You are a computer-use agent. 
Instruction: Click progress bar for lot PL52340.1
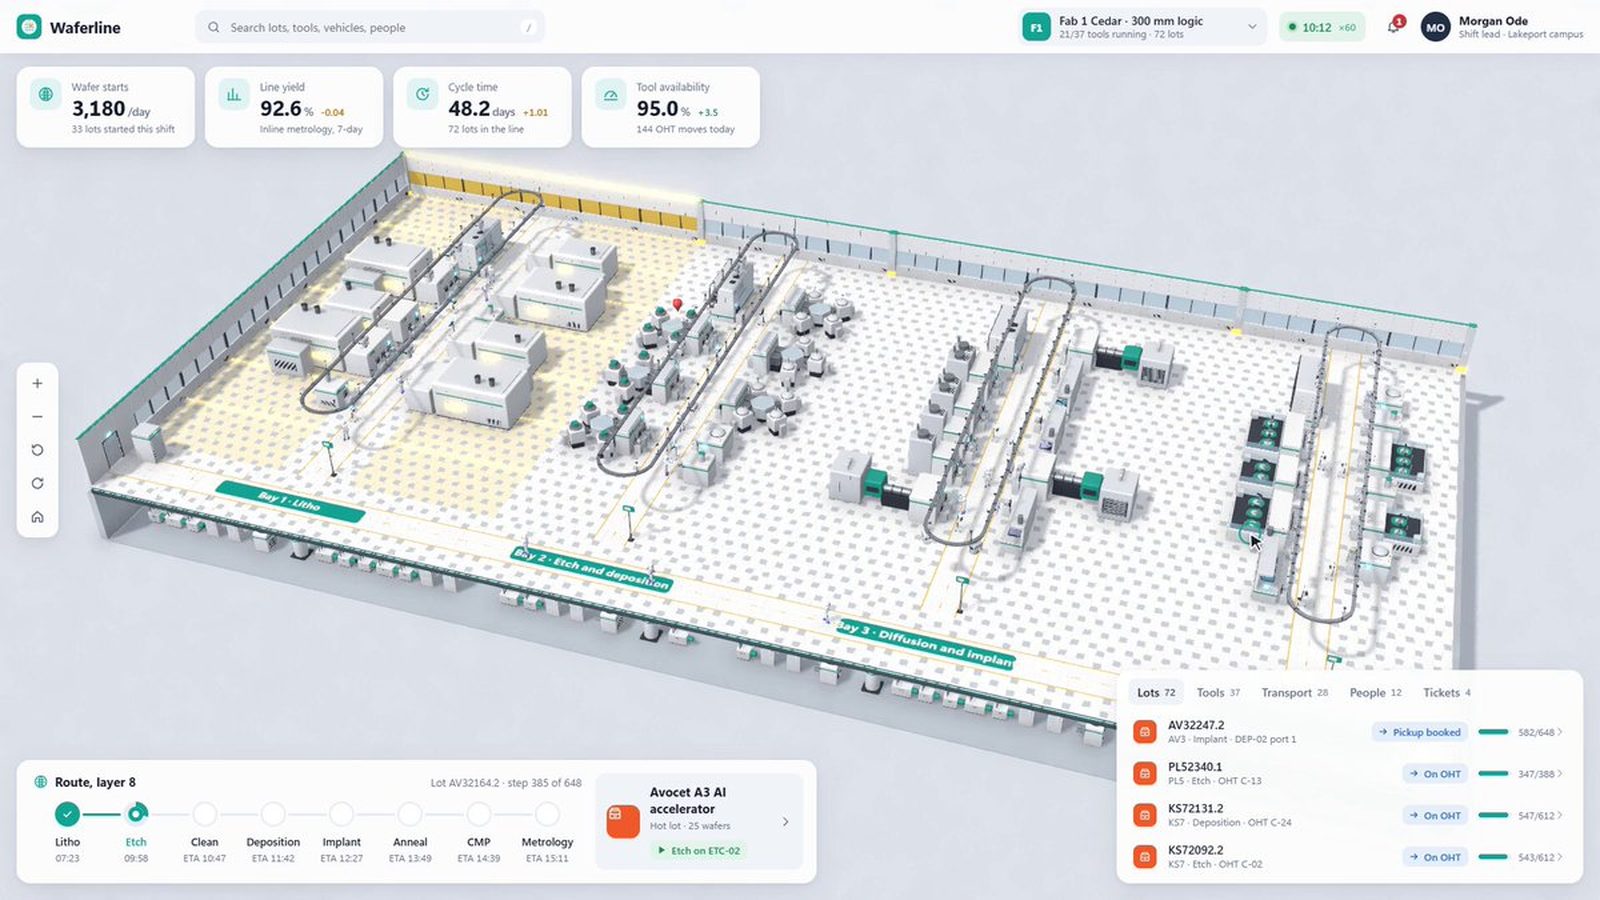pos(1493,774)
